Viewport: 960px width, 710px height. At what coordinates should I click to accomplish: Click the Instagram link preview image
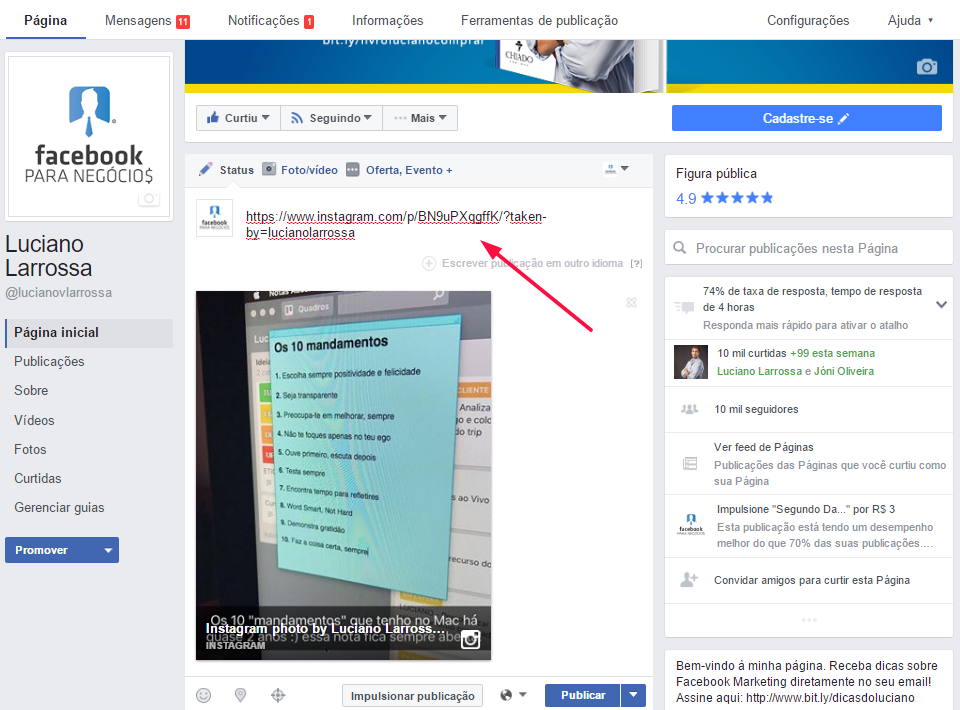coord(343,476)
